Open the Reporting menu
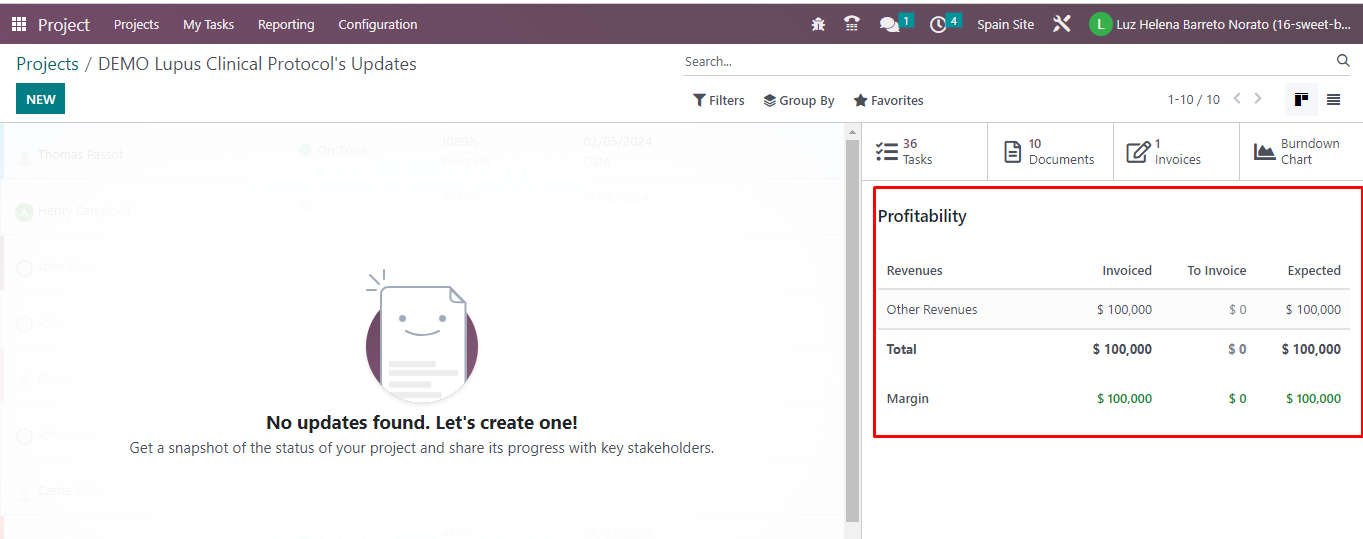This screenshot has width=1363, height=539. tap(286, 24)
